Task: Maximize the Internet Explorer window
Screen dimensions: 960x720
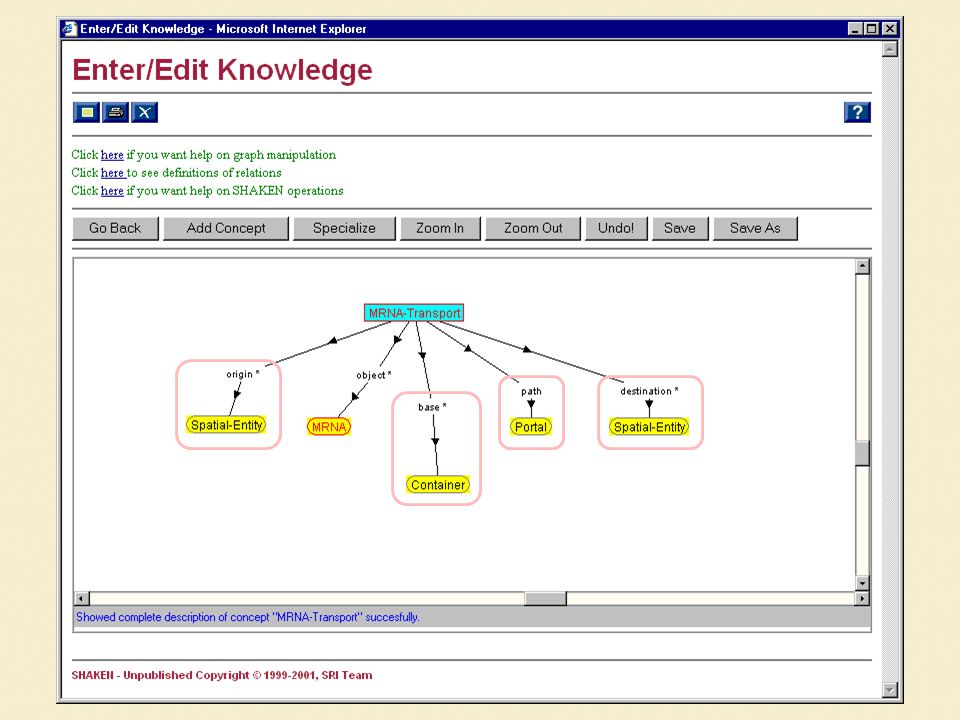Action: (x=871, y=29)
